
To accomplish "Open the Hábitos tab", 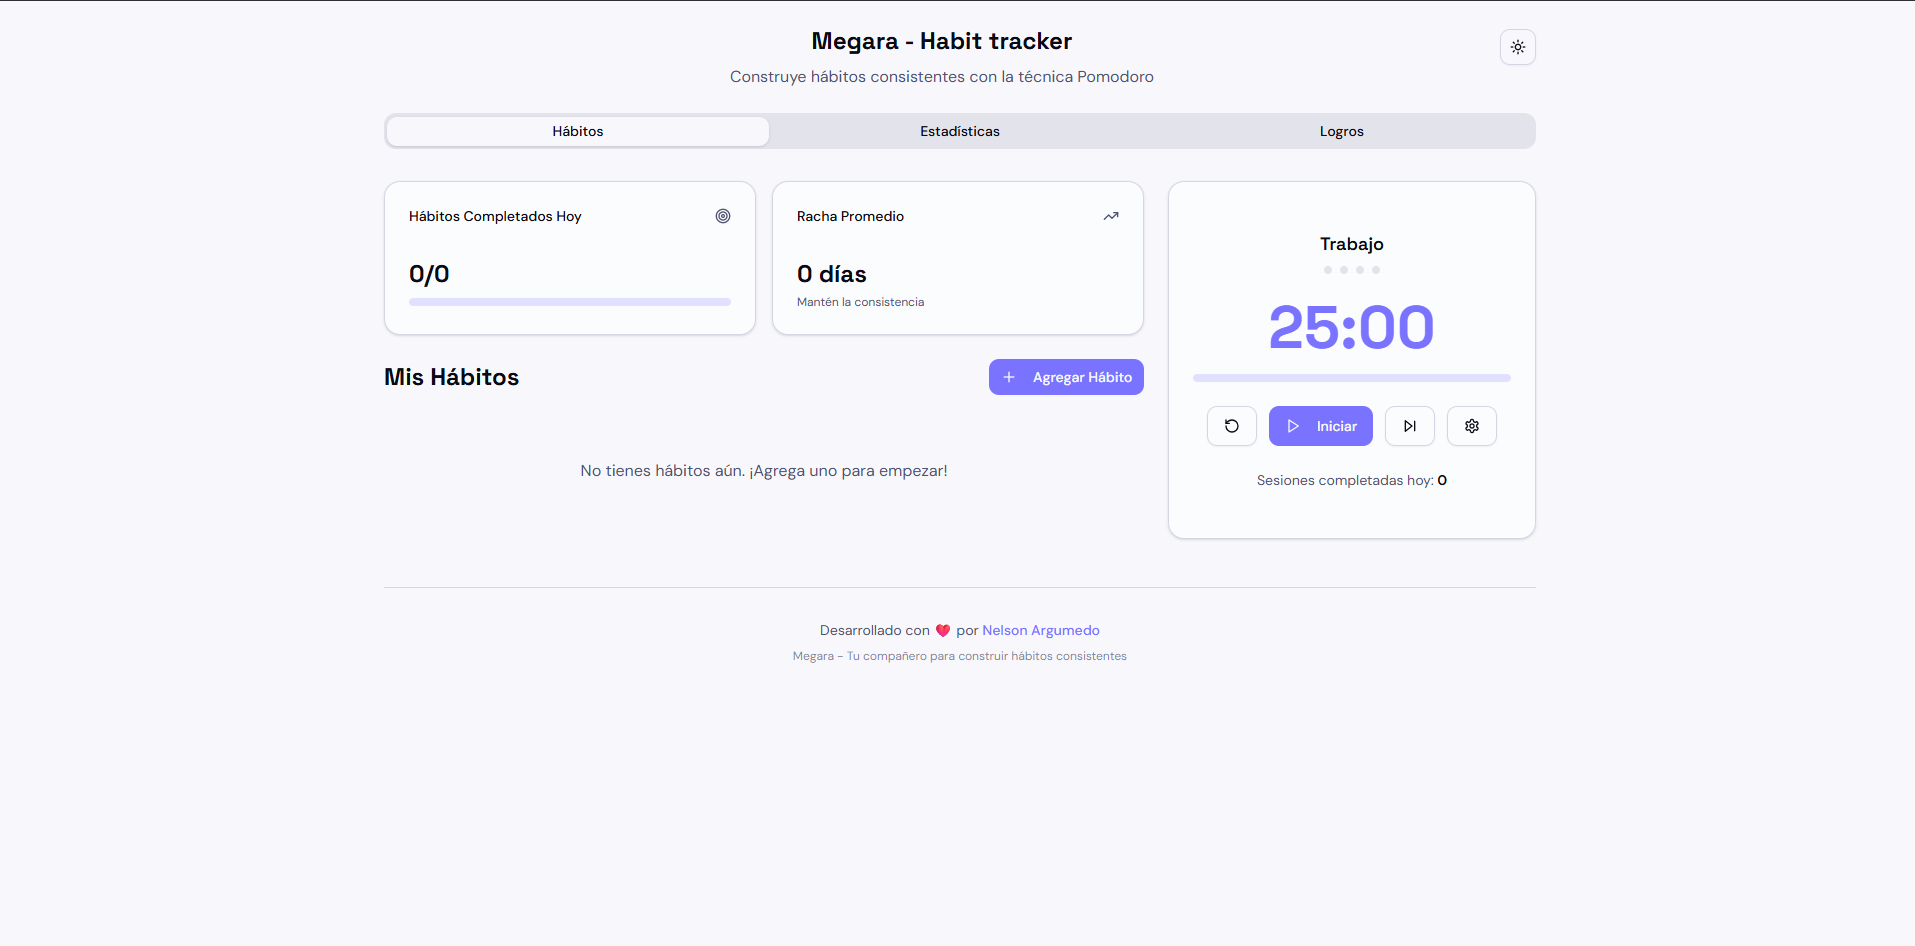I will (x=578, y=131).
